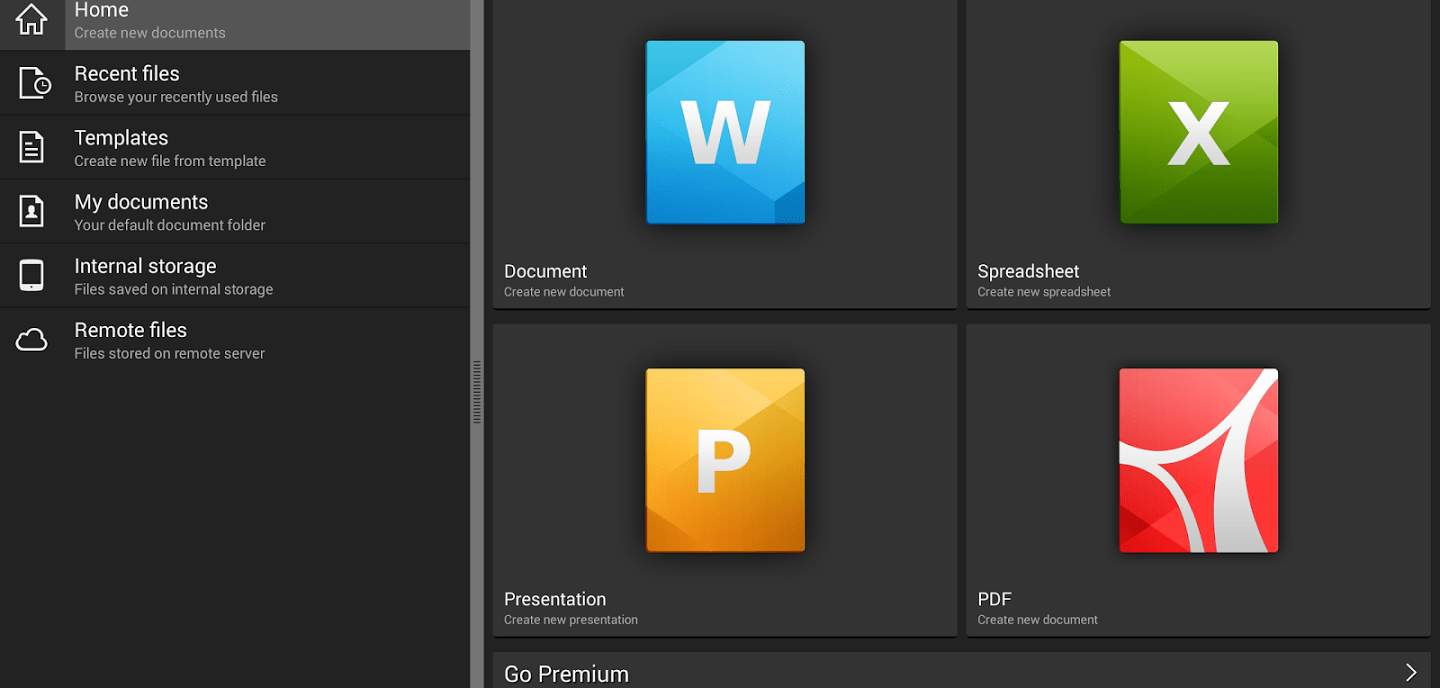Click the 'Document' tile title

(545, 271)
